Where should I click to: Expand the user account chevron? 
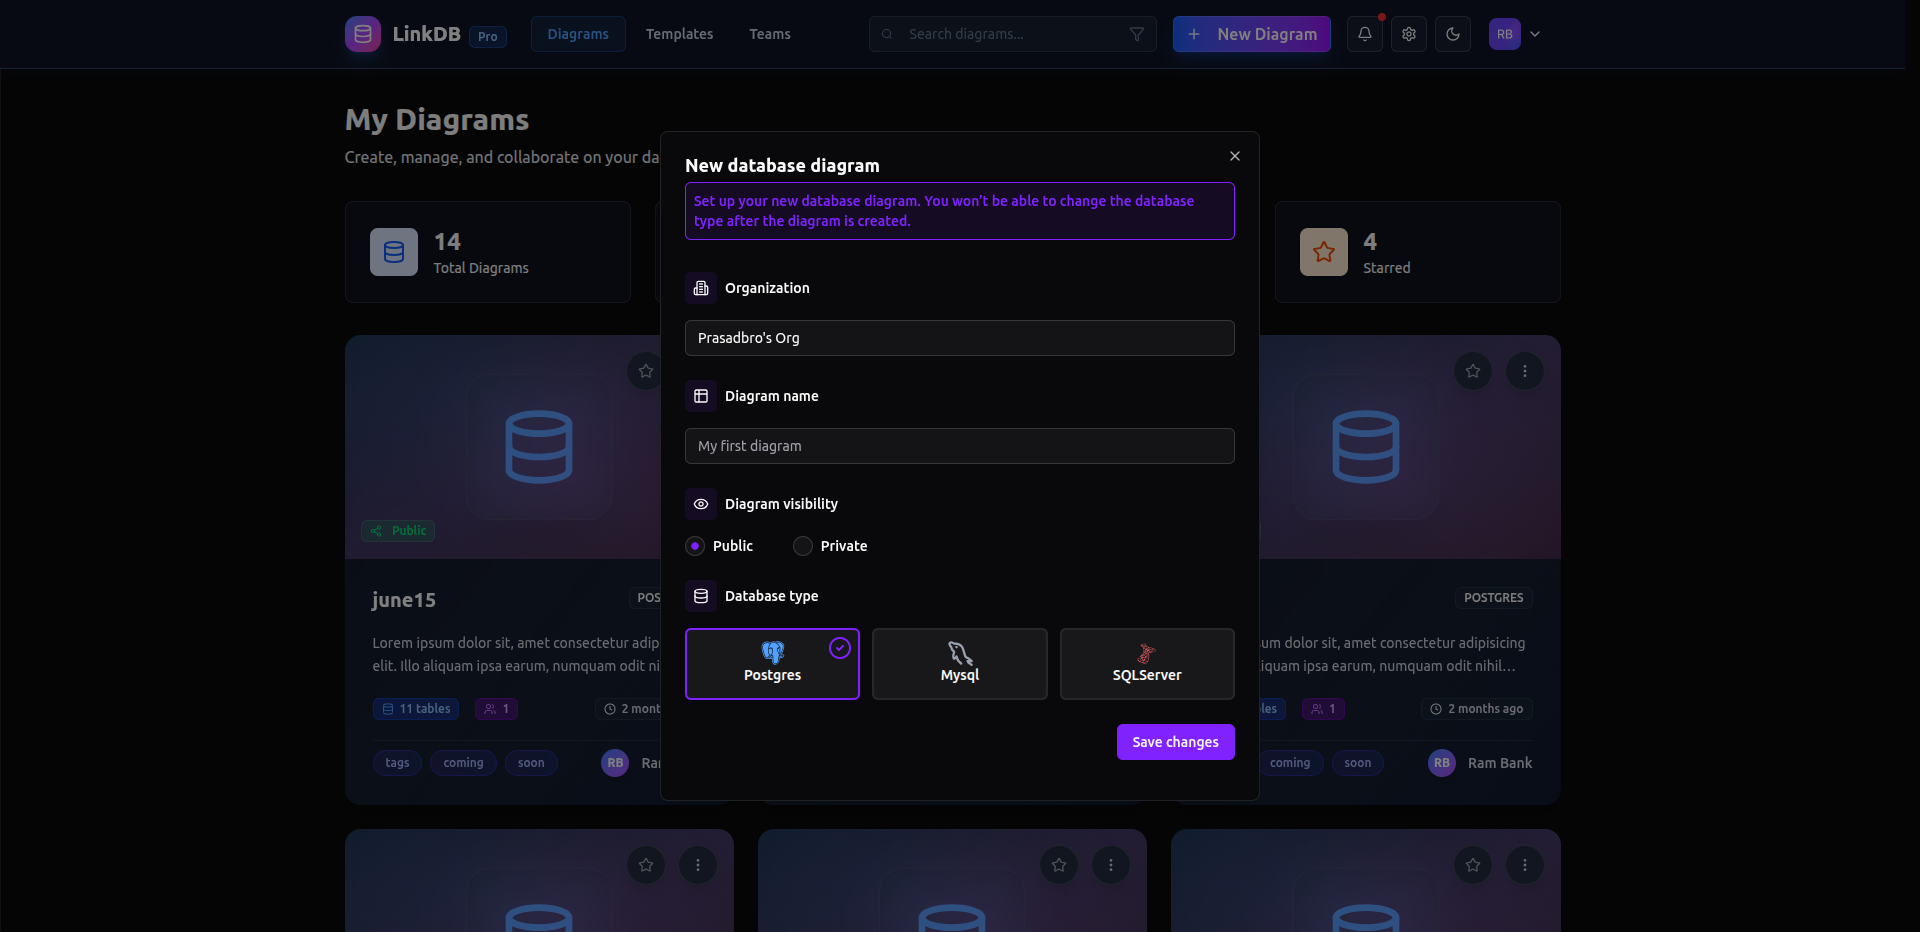(1535, 34)
